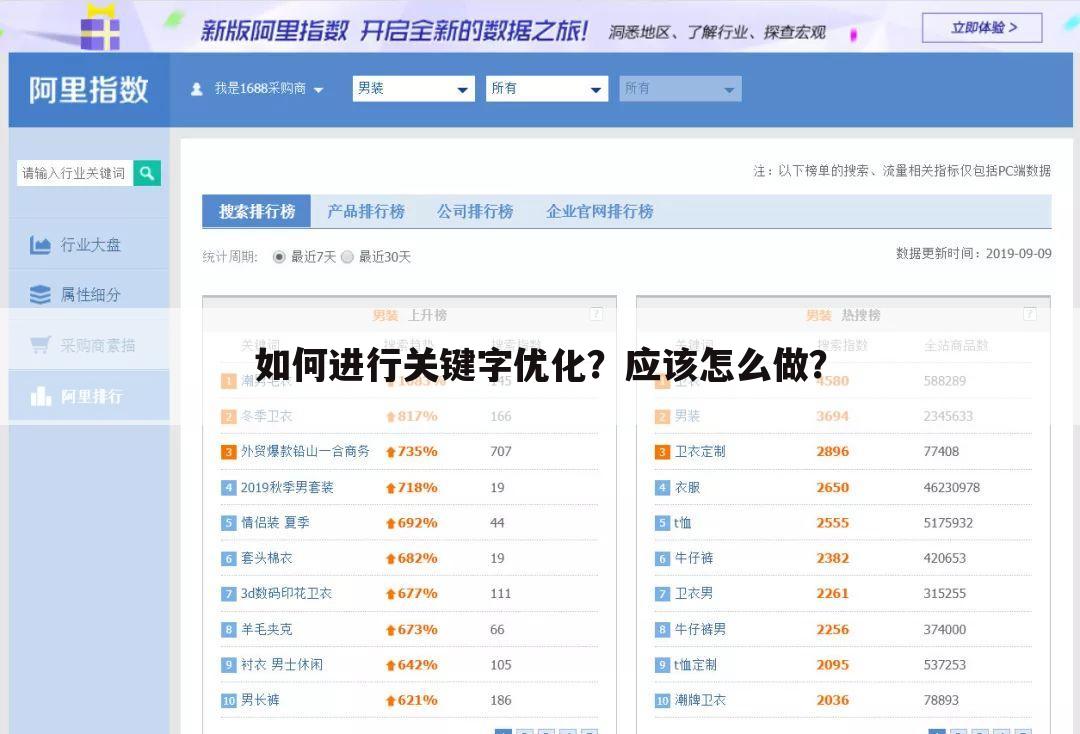The image size is (1080, 734).
Task: Click keyword 衬衣 男士休闲
Action: 282,665
